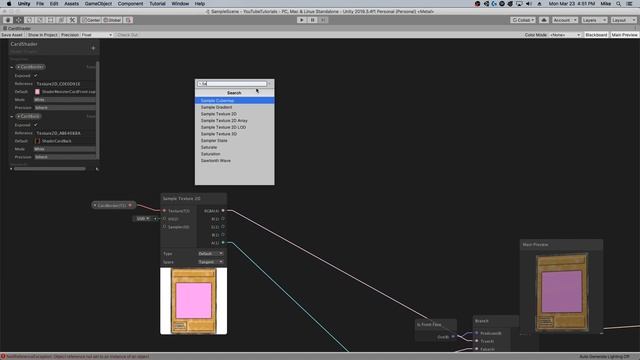Open the Precision Float dropdown in toolbar
Screen dimensions: 640x360
coord(96,35)
